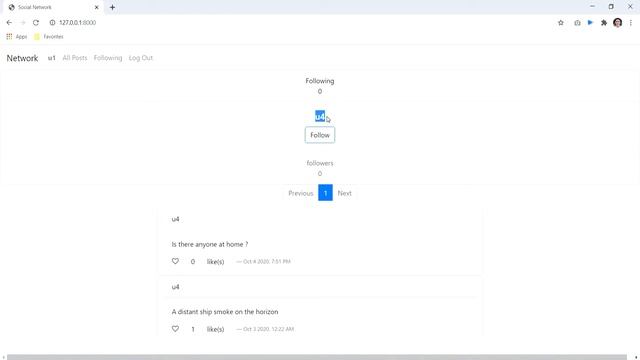
Task: Bookmark this page with the star icon
Action: point(561,23)
